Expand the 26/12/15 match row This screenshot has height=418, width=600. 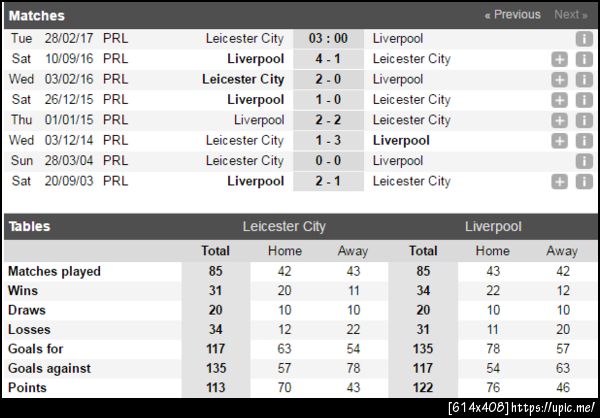560,100
